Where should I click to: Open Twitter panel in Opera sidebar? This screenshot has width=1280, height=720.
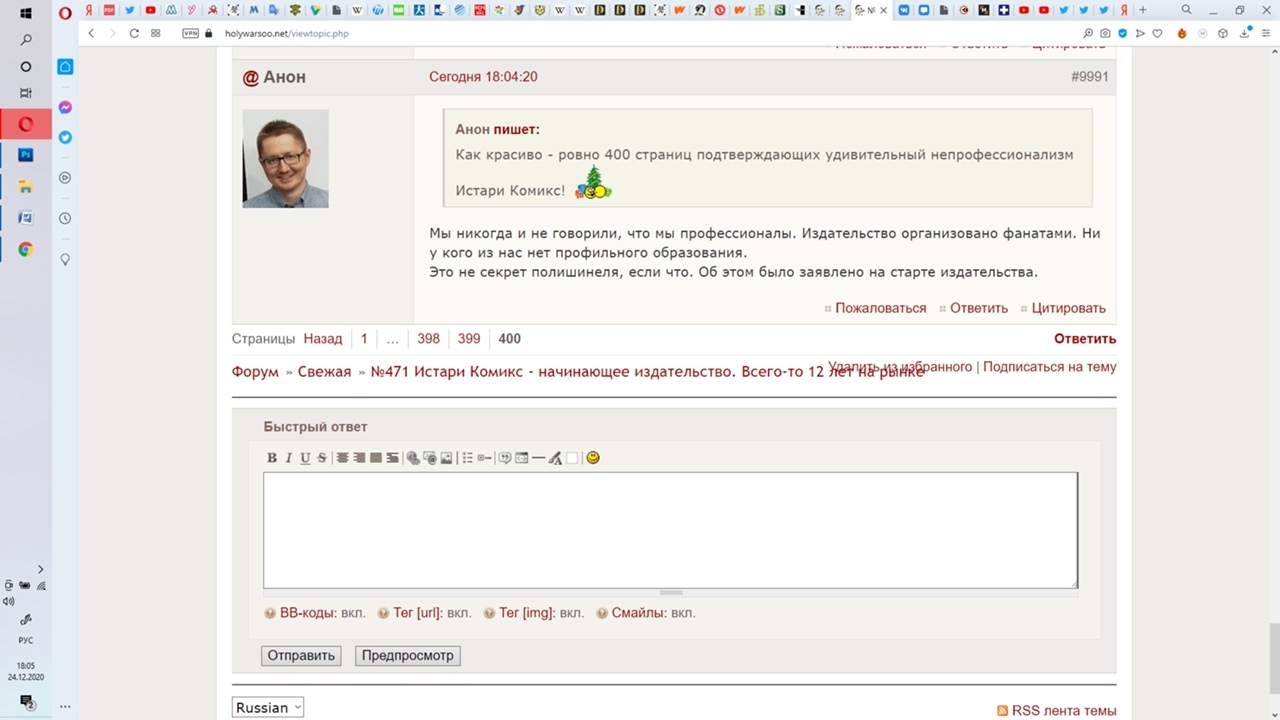click(x=65, y=137)
